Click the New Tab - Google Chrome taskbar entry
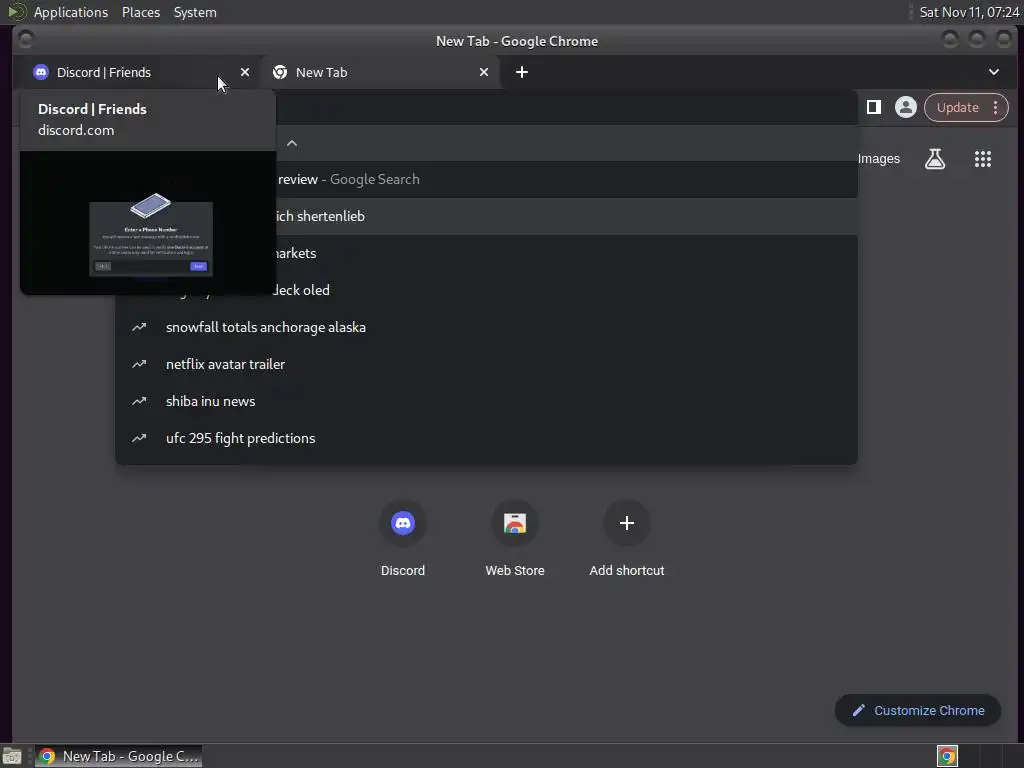Screen dimensions: 1024x768 tap(118, 756)
